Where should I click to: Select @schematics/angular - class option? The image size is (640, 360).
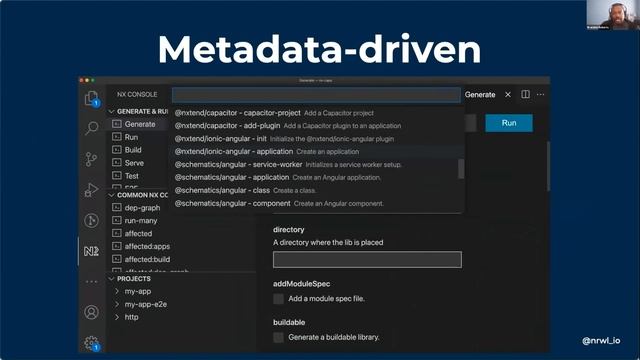point(318,191)
